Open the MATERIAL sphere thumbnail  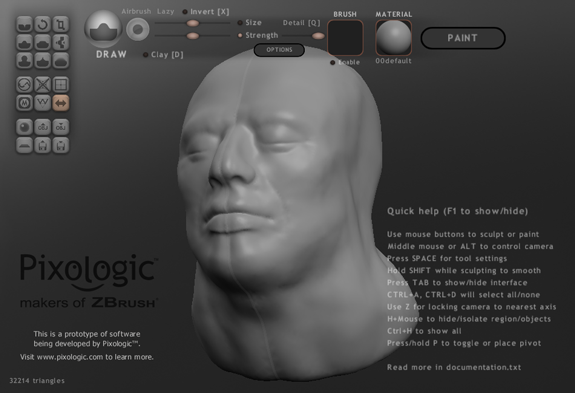click(393, 37)
